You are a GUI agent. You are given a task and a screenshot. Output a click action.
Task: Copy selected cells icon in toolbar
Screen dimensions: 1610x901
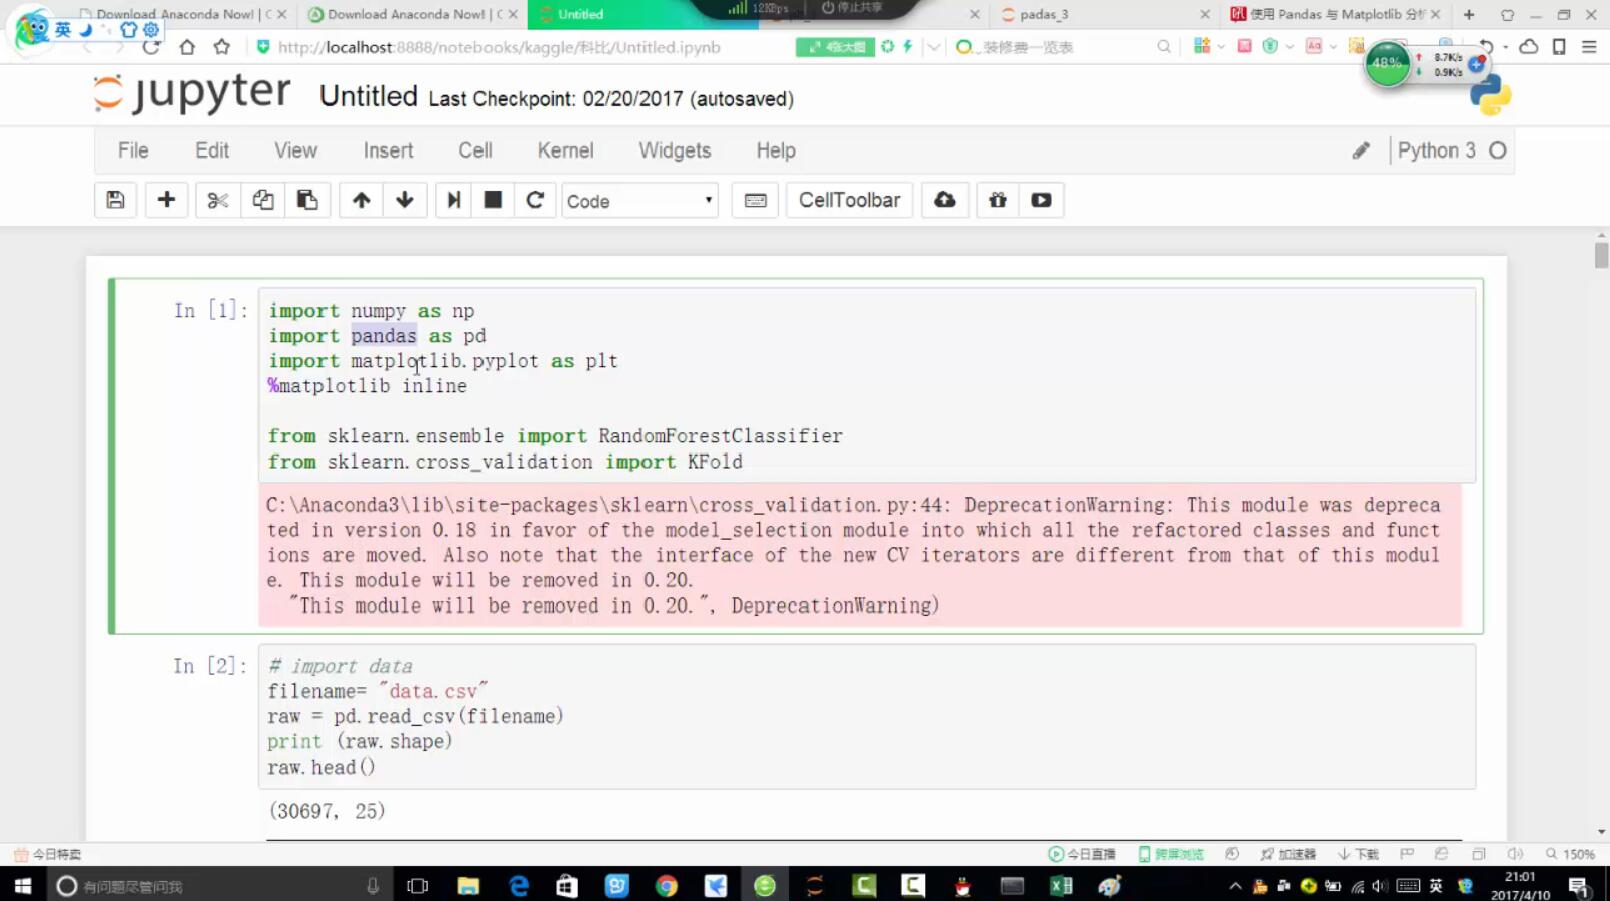point(263,201)
